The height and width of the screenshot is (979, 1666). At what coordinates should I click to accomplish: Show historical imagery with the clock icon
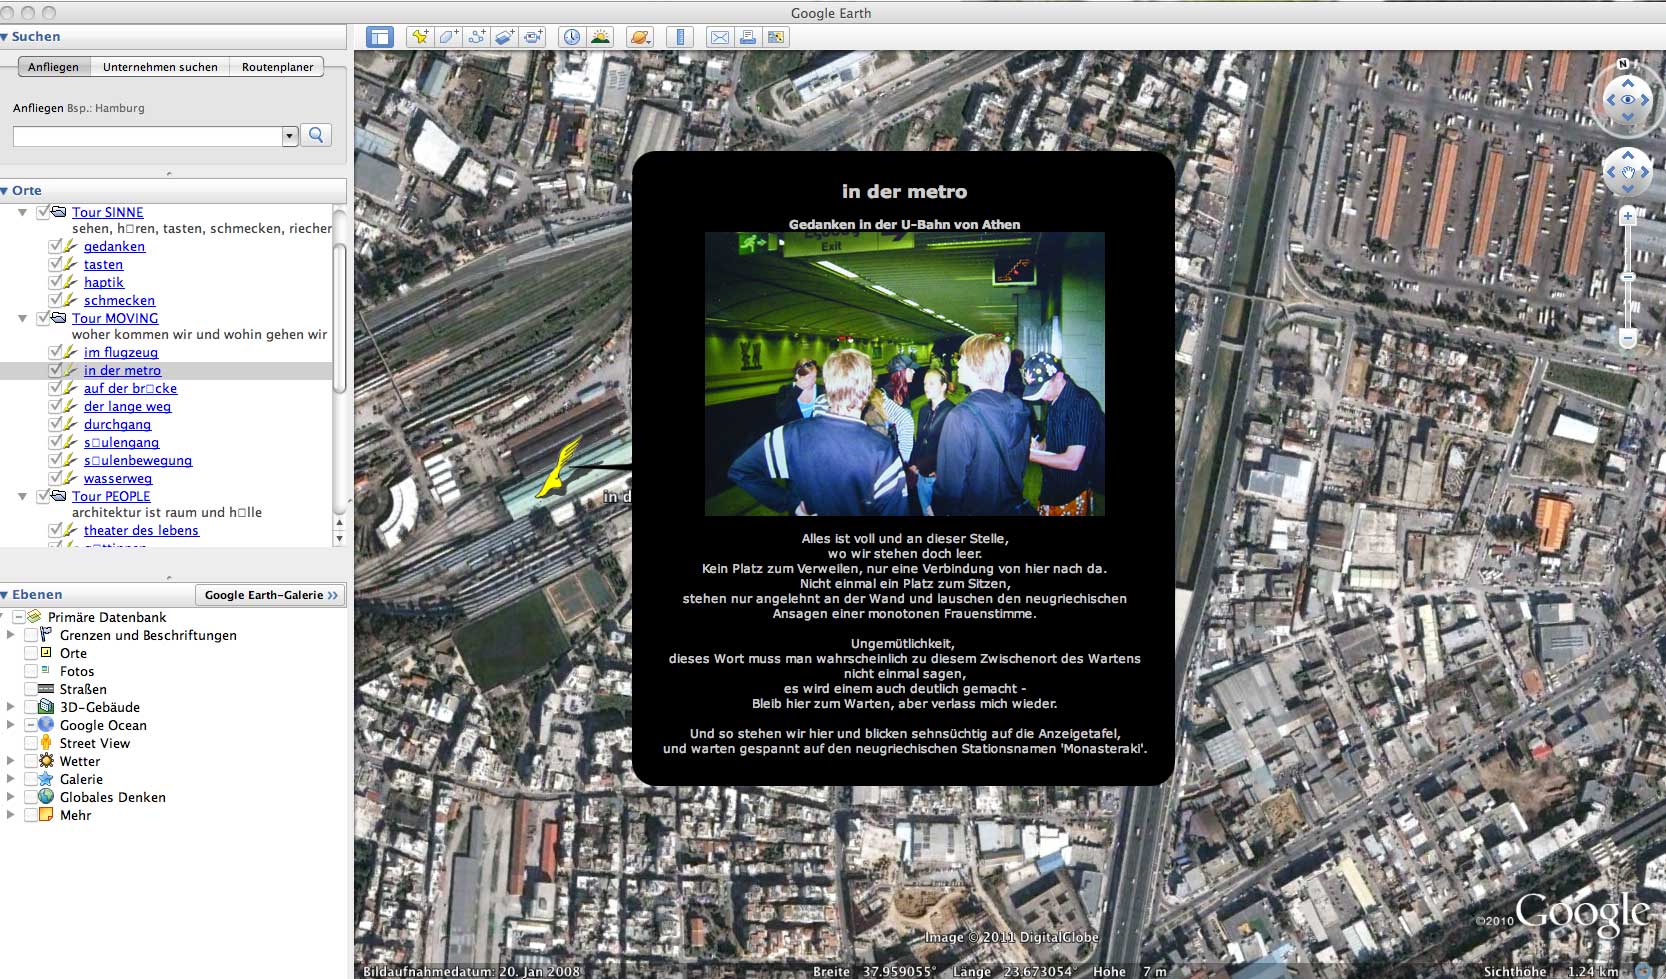(571, 37)
